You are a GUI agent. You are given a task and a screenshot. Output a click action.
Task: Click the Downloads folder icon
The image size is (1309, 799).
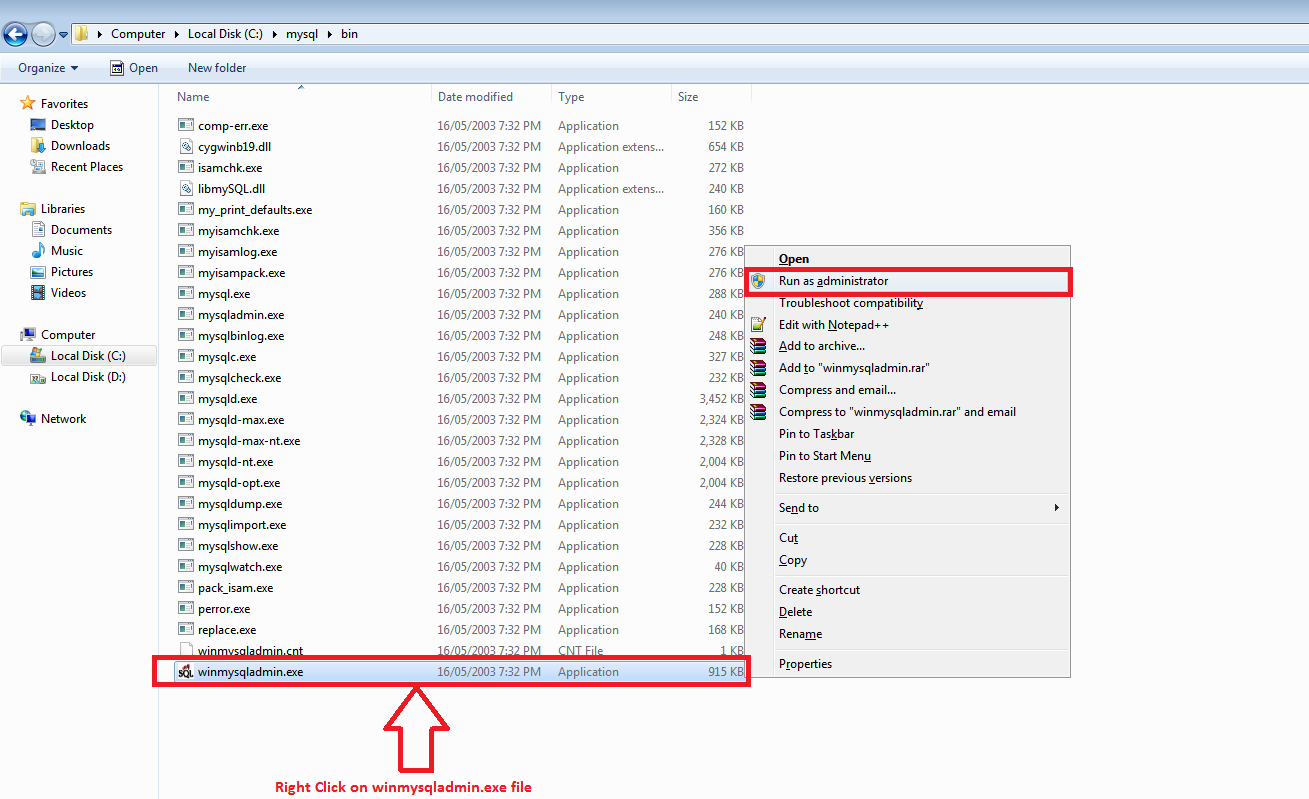tap(38, 146)
